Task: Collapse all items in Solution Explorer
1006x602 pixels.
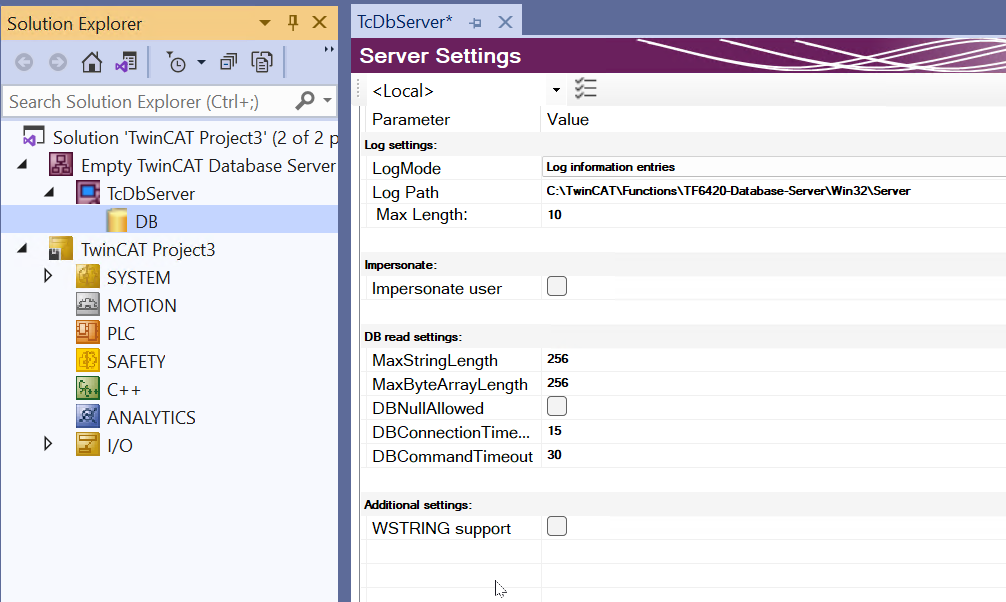Action: pos(228,62)
